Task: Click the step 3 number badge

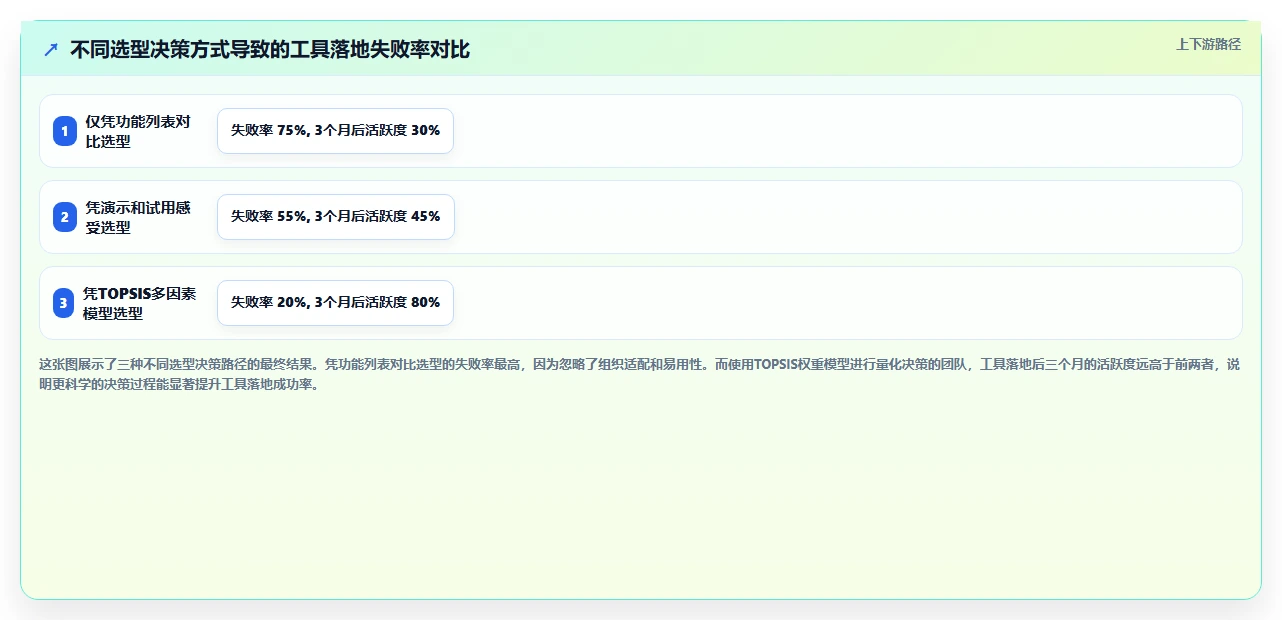Action: pyautogui.click(x=65, y=303)
